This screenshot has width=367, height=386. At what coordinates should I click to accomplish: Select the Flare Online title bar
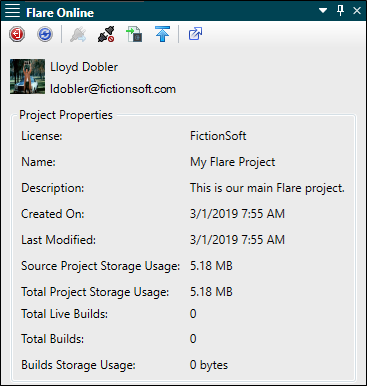tap(183, 11)
